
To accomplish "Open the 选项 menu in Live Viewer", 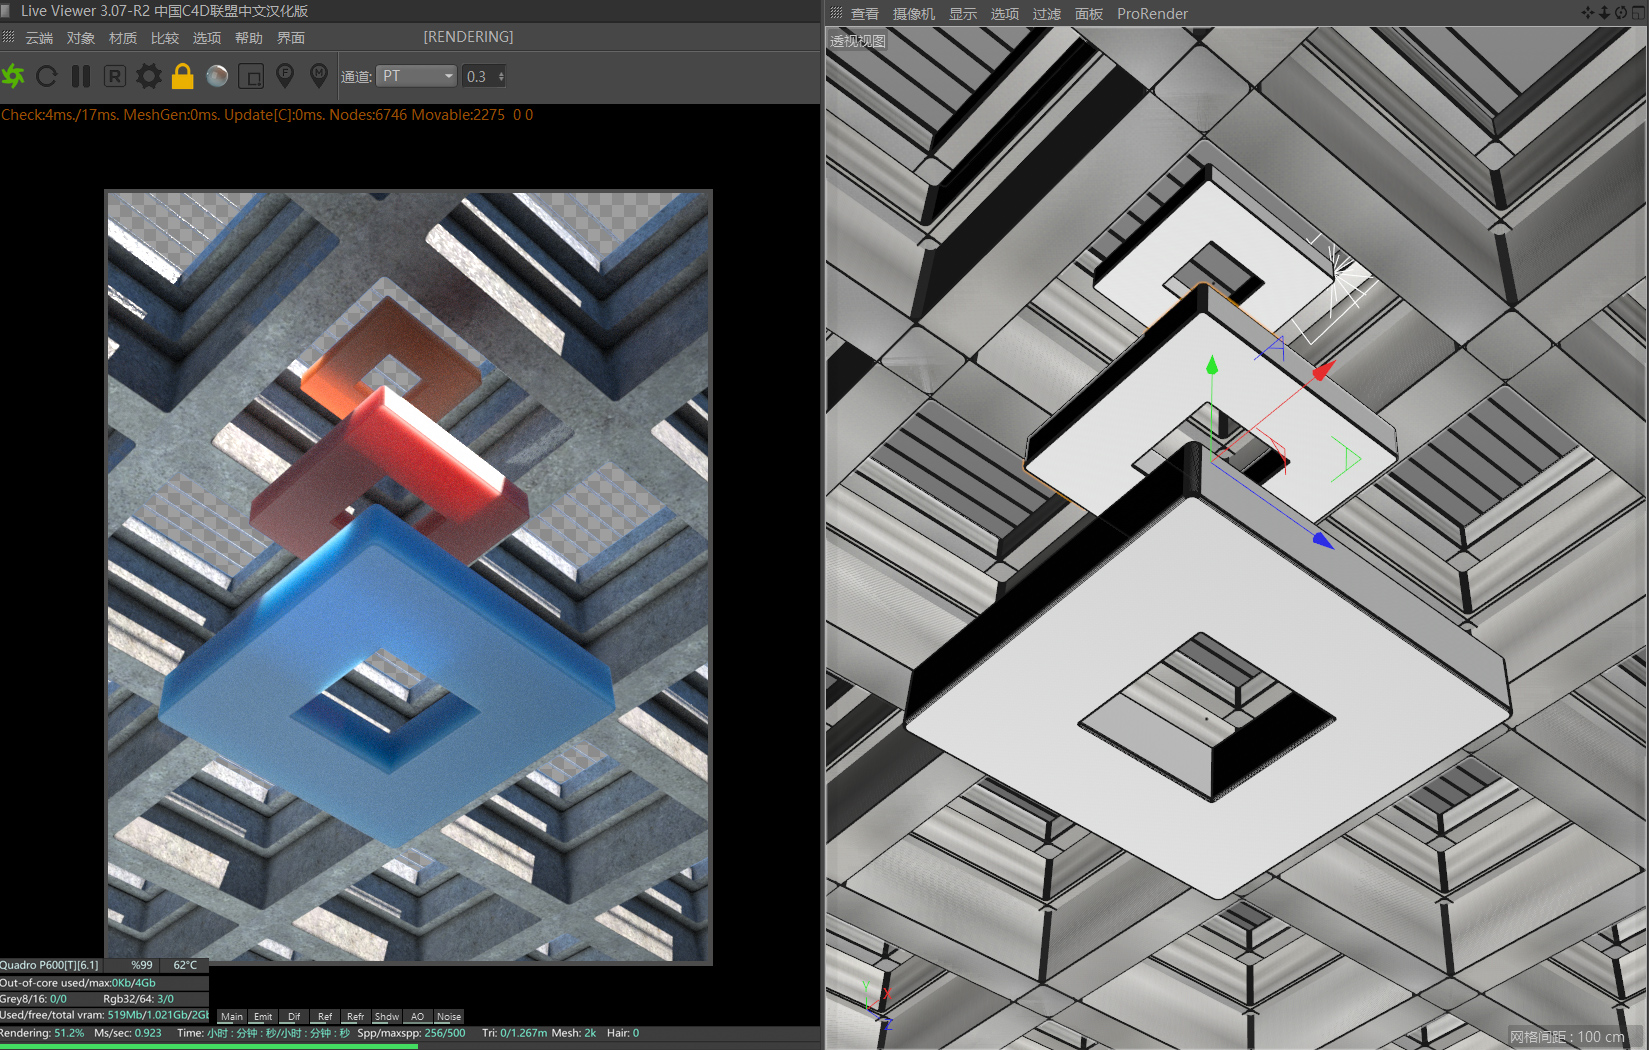I will (207, 38).
